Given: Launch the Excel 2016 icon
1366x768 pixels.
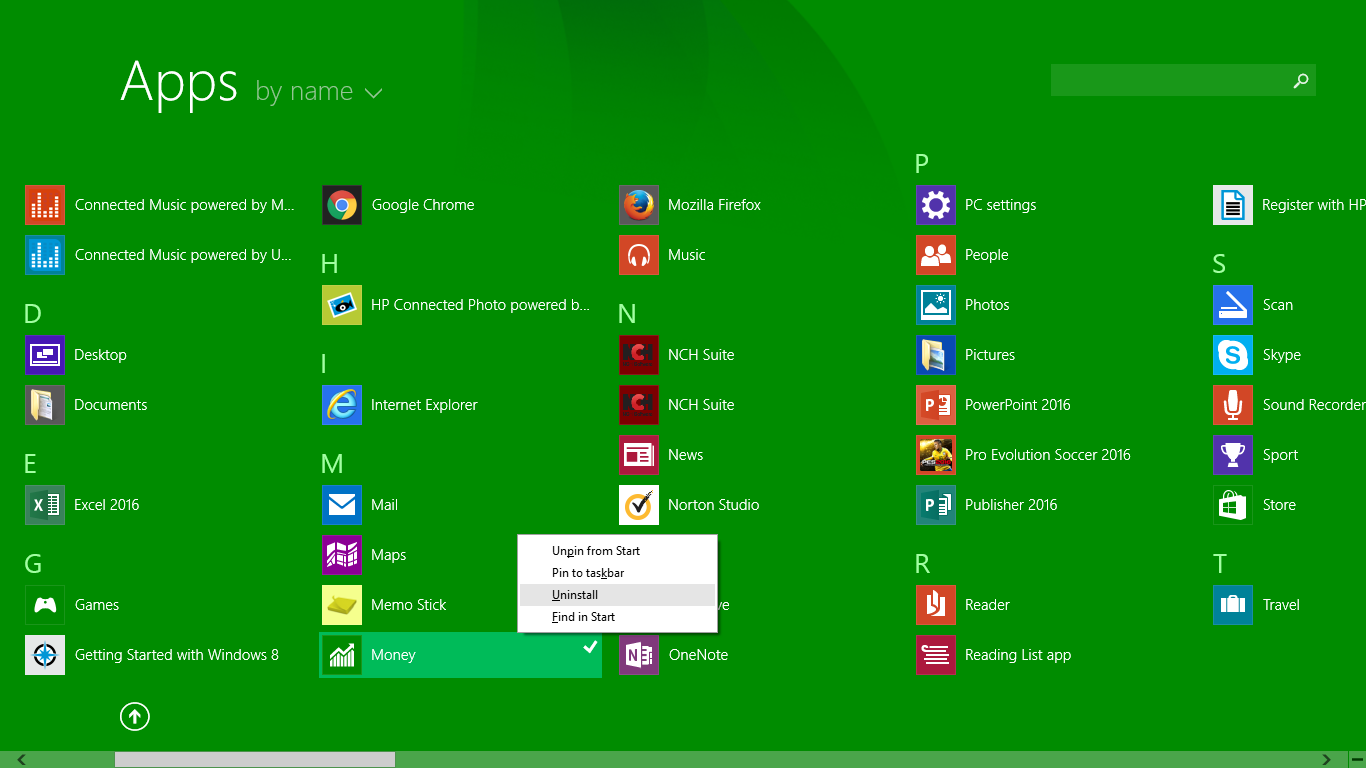Looking at the screenshot, I should point(45,505).
